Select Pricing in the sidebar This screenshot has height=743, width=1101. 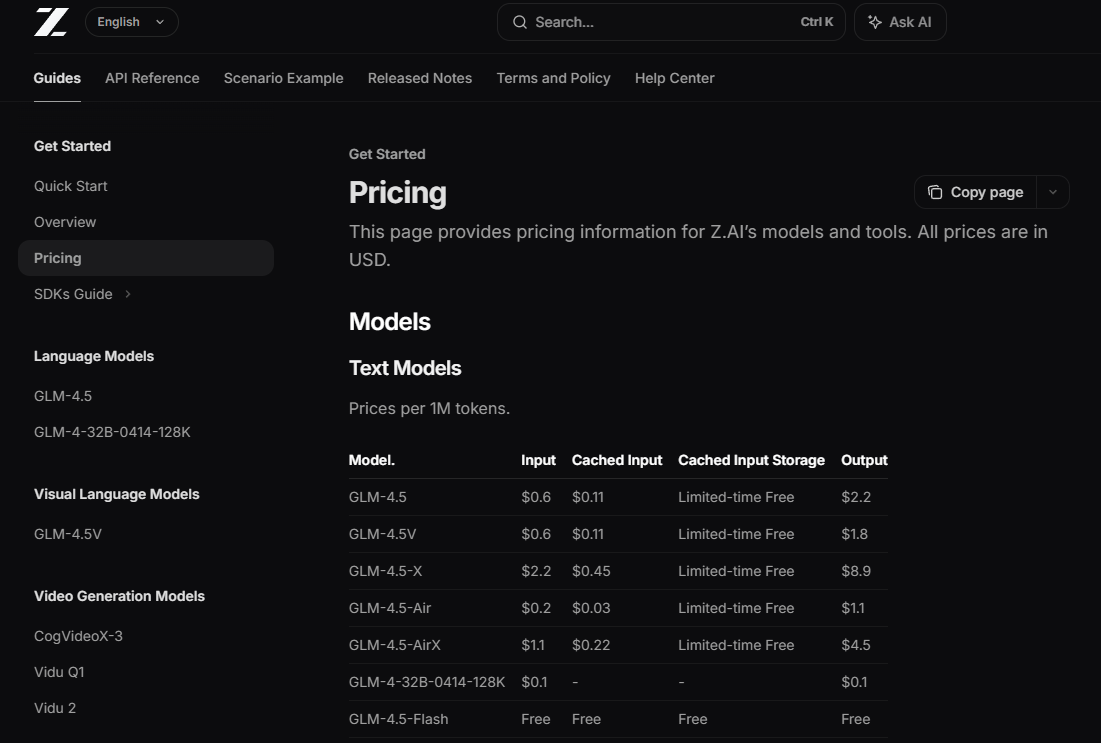(x=146, y=258)
